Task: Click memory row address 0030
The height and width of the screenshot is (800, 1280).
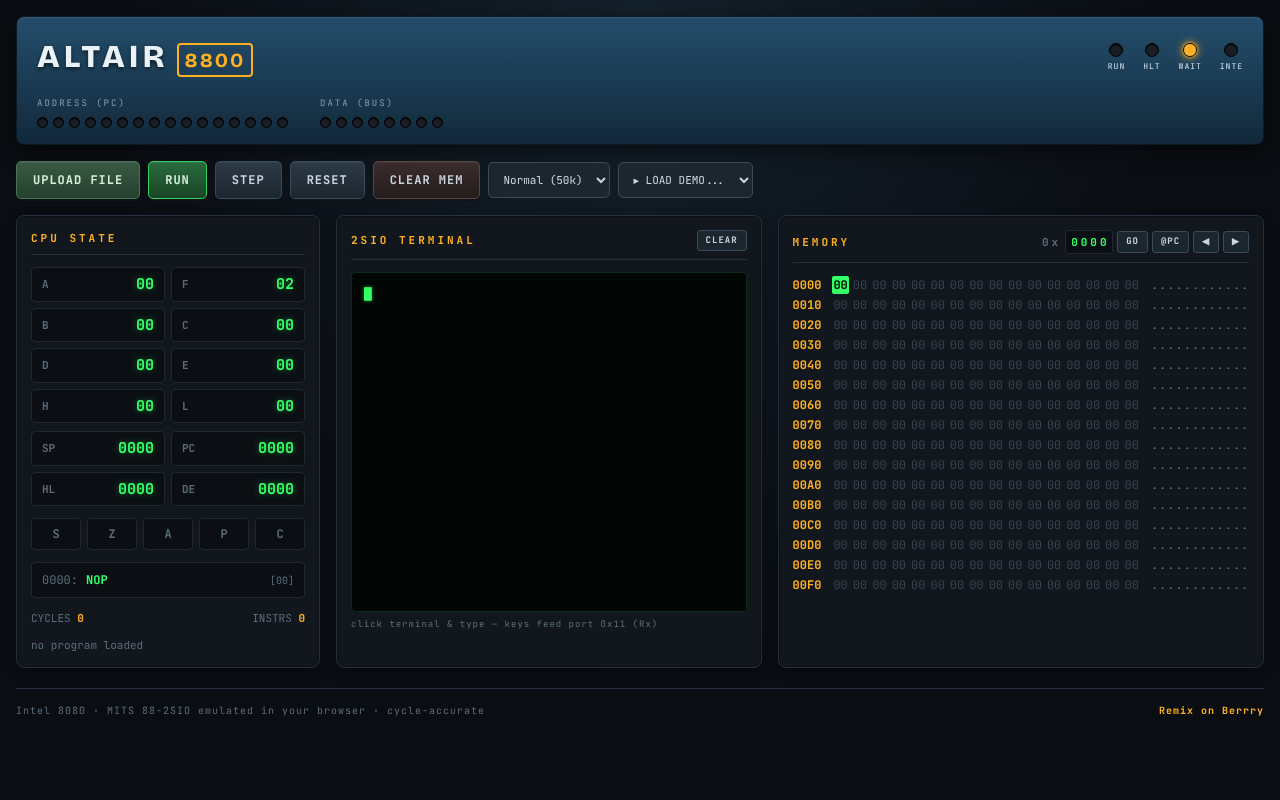Action: (x=807, y=345)
